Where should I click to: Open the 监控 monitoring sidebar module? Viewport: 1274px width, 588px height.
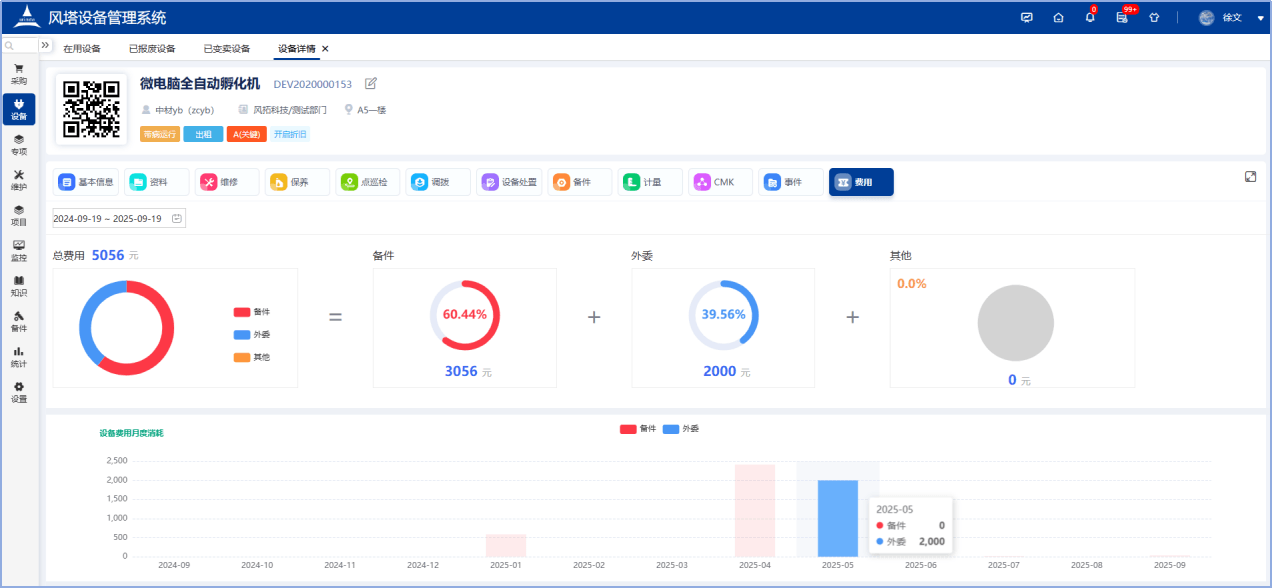click(19, 250)
